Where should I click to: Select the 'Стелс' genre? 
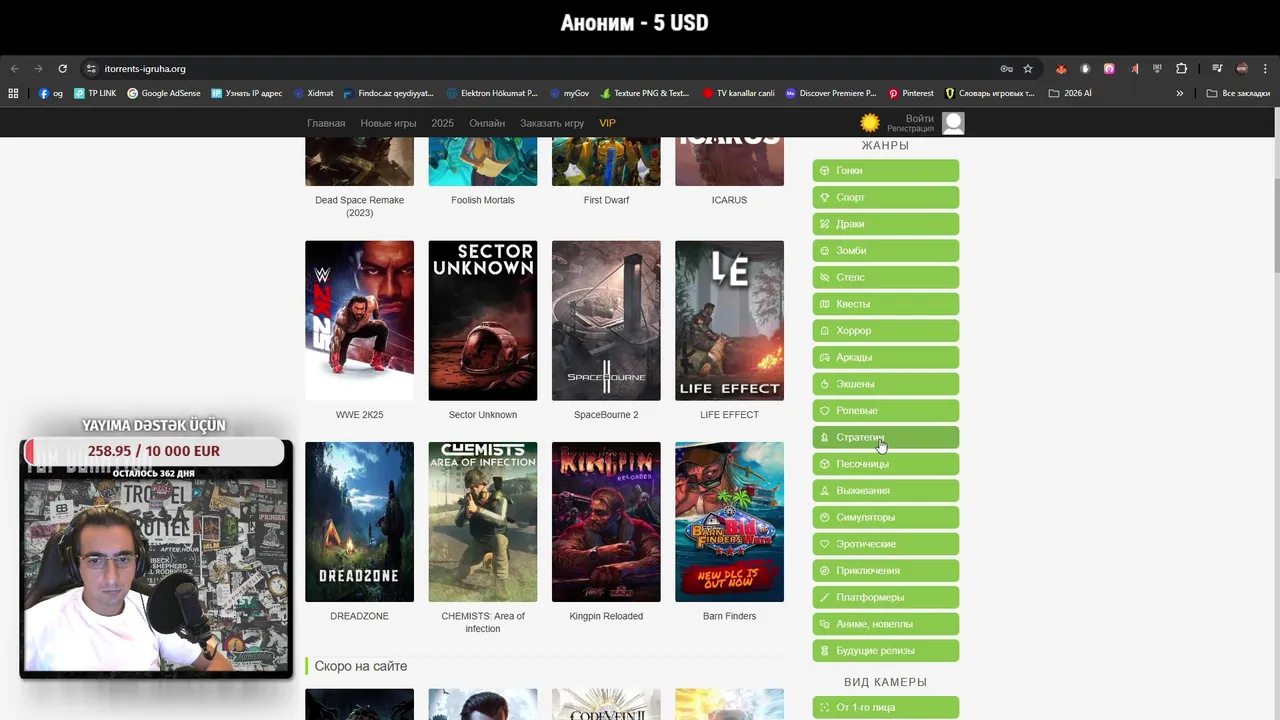[x=885, y=277]
